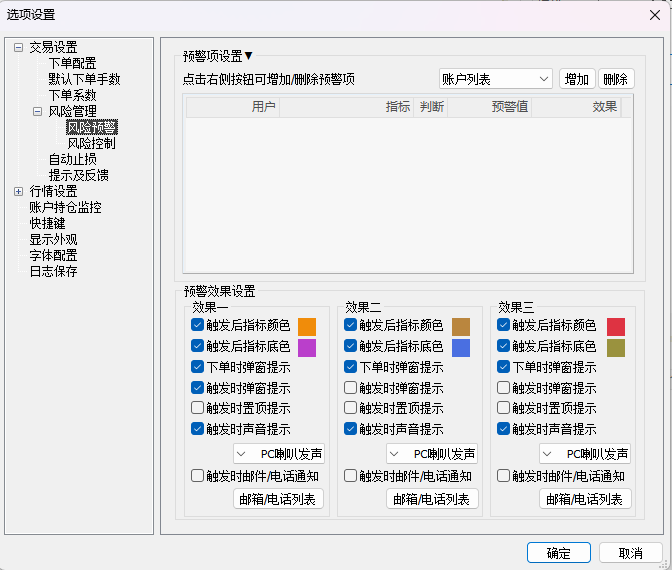Uncheck 效果一 触发后指标底色

tap(197, 345)
